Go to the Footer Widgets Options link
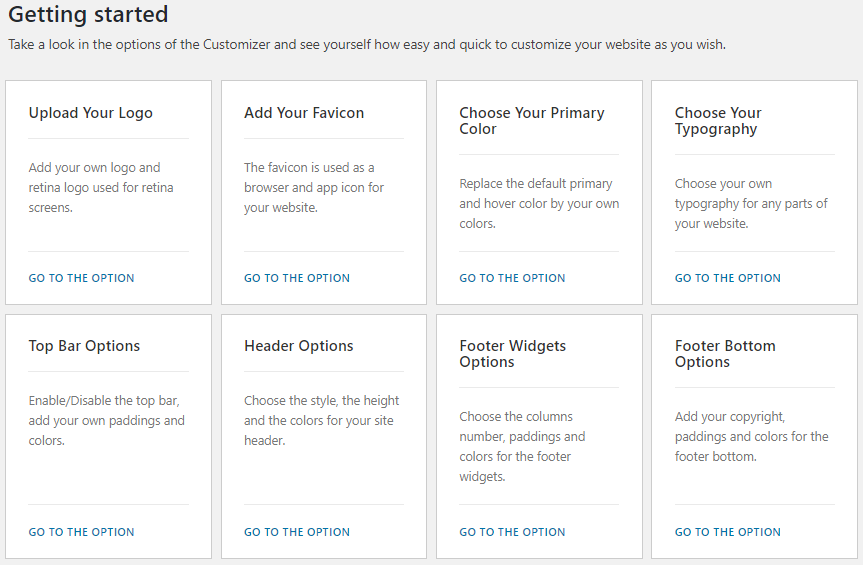 (512, 532)
